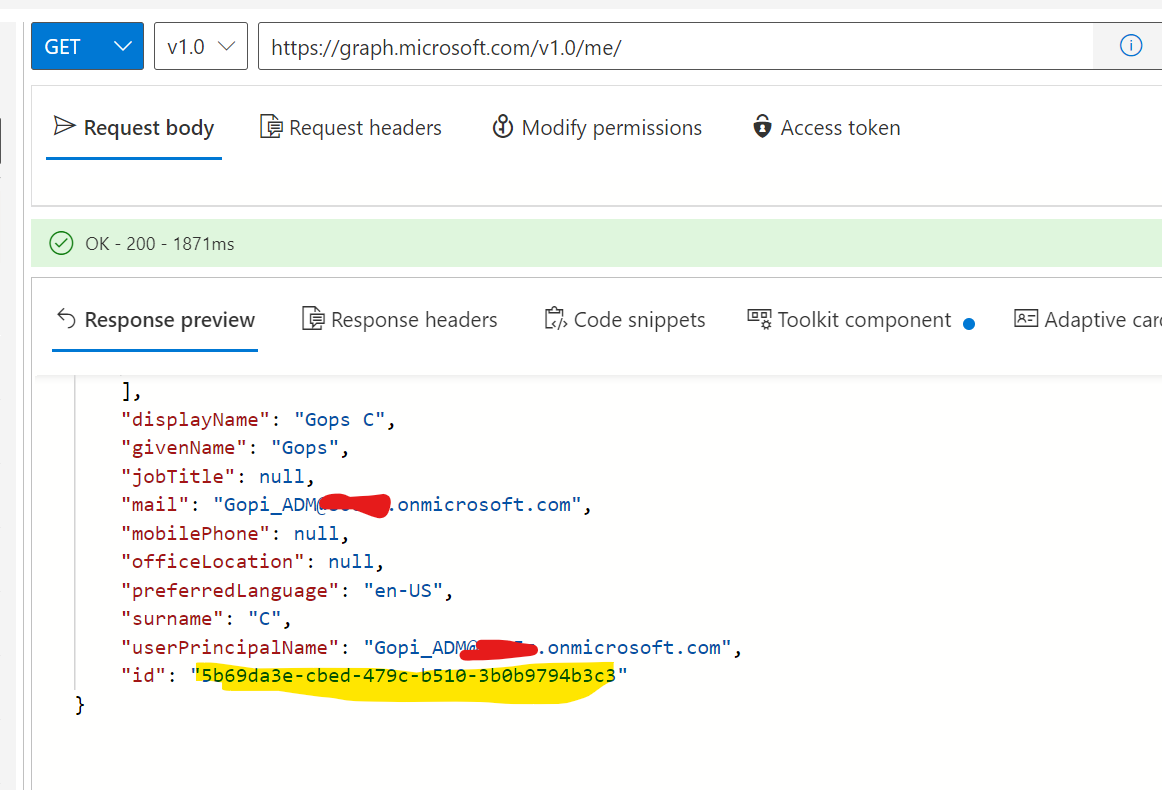The image size is (1162, 790).
Task: Open the v1.0 version dropdown
Action: tap(201, 47)
